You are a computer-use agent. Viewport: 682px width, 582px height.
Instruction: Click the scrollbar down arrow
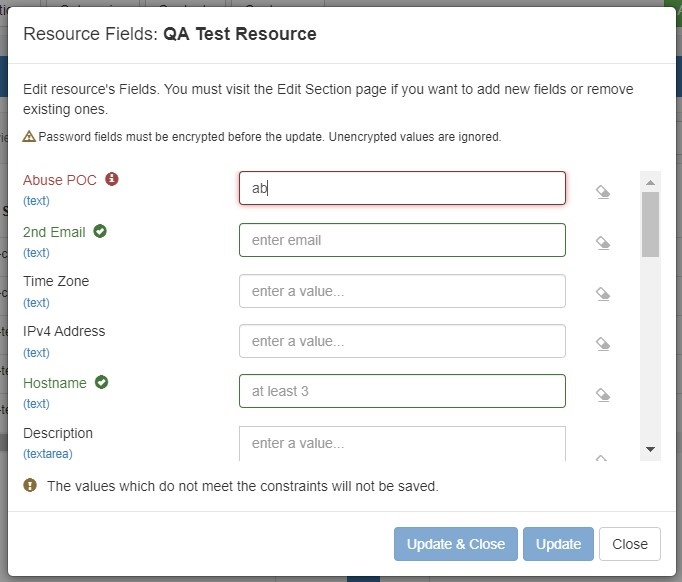click(650, 450)
